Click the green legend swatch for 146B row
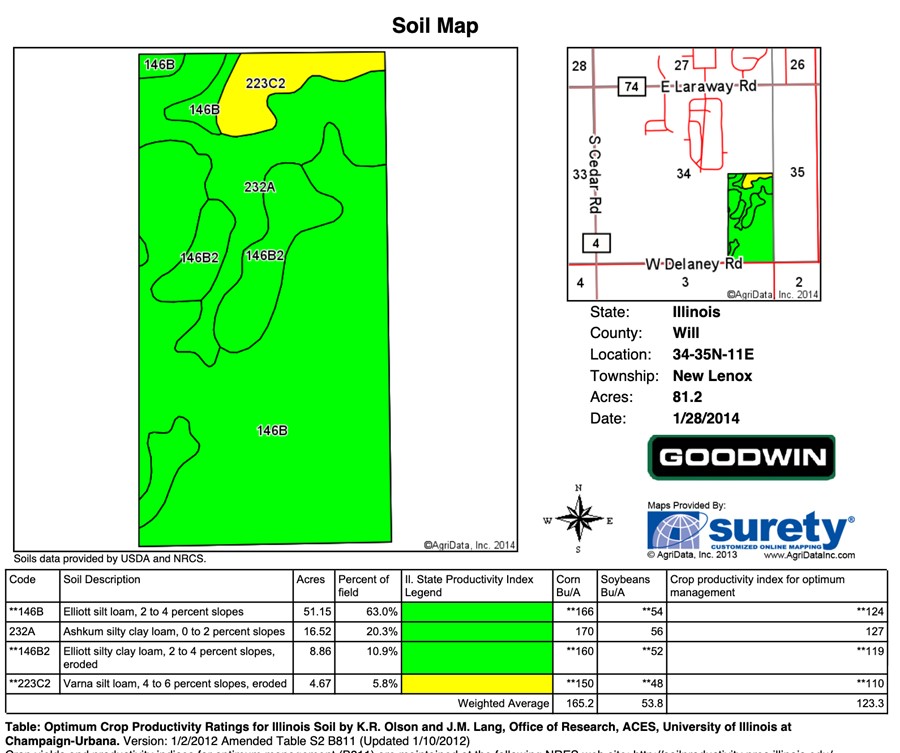Screen dimensions: 900x753 point(477,612)
